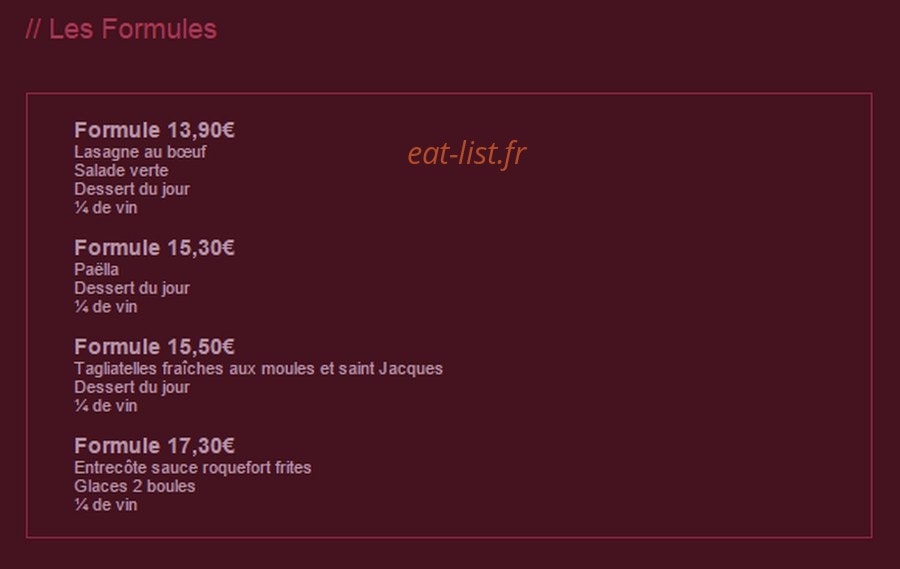The width and height of the screenshot is (900, 569).
Task: Select the Glaces 2 boules line
Action: (x=134, y=486)
